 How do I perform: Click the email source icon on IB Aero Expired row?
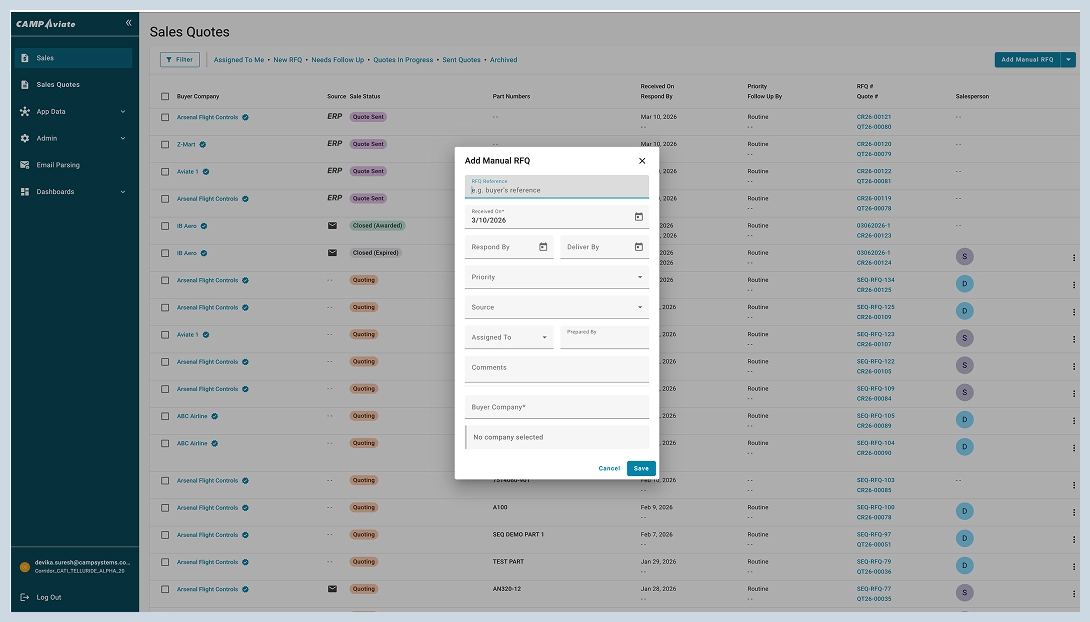point(332,253)
